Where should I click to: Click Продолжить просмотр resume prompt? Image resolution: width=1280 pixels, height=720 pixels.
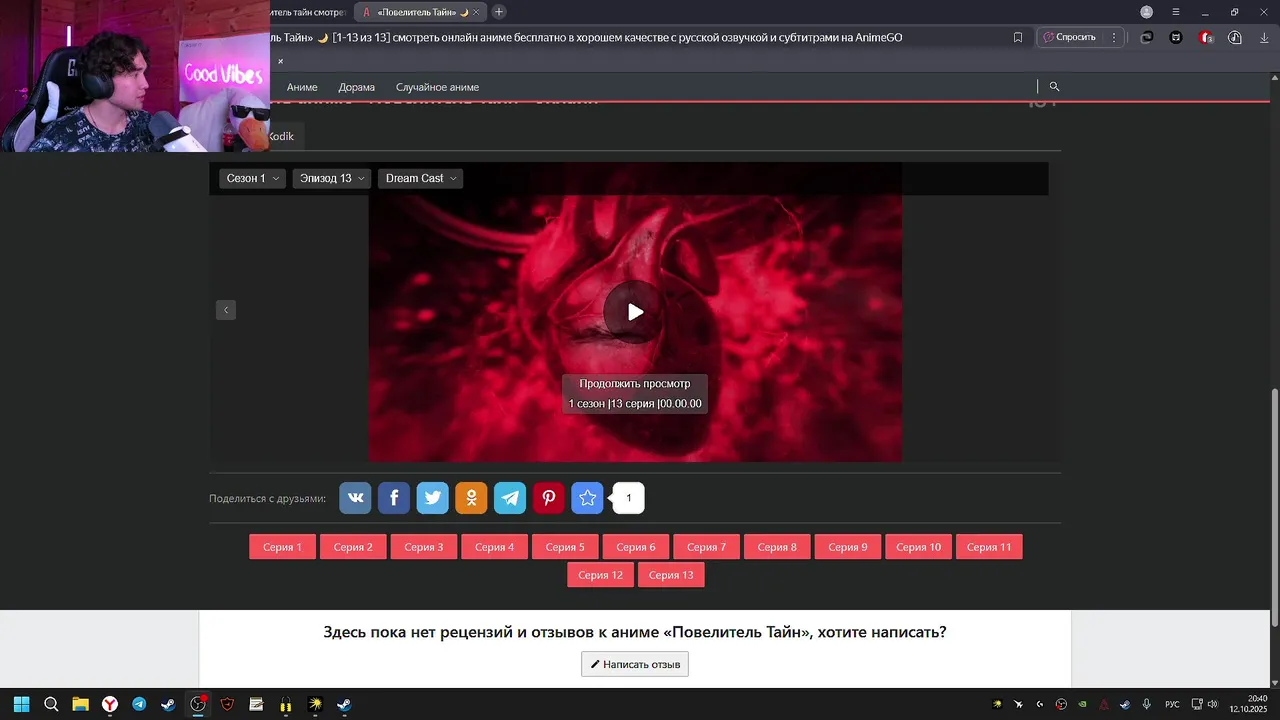pyautogui.click(x=635, y=394)
